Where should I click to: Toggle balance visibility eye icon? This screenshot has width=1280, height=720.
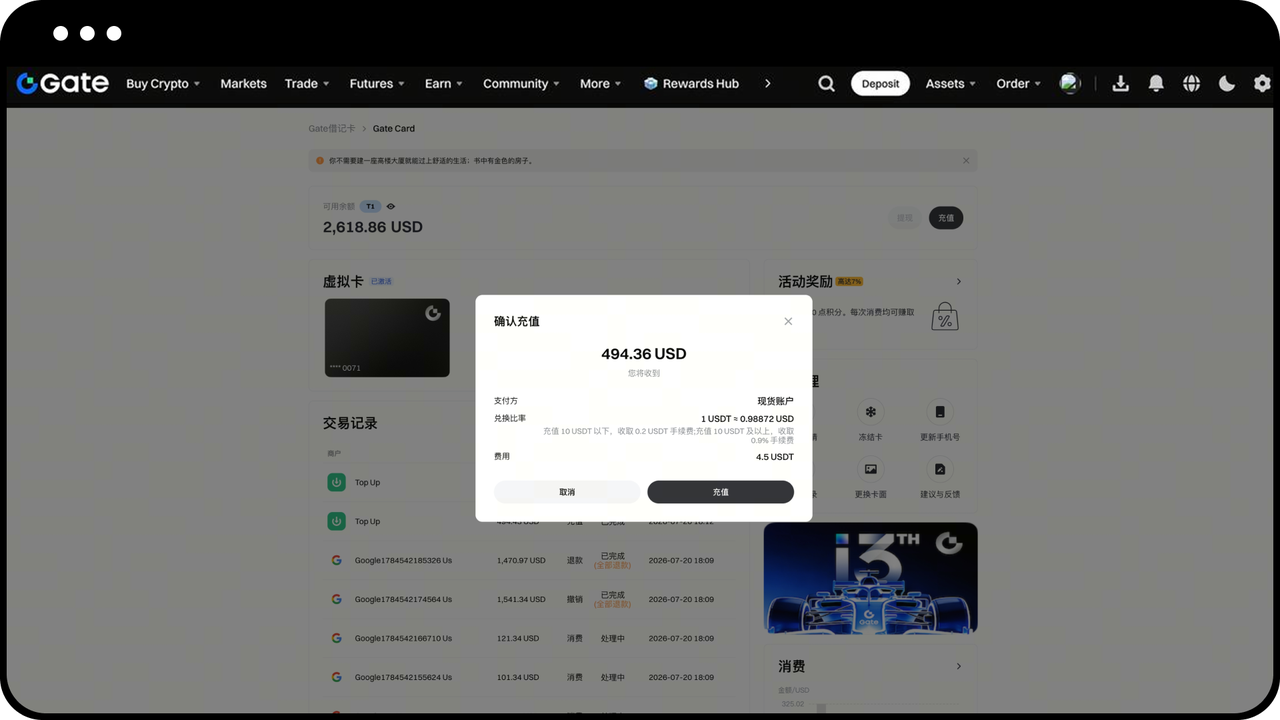point(391,206)
